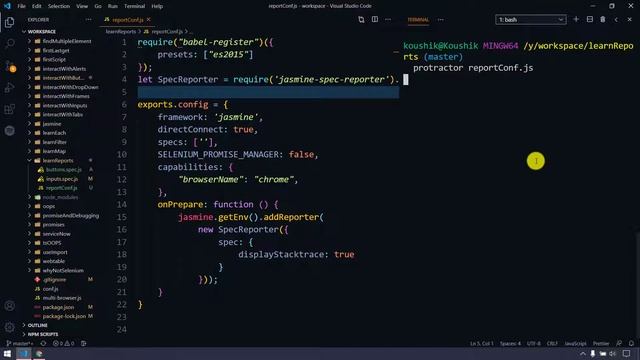Open the Source Control view

tap(9, 66)
